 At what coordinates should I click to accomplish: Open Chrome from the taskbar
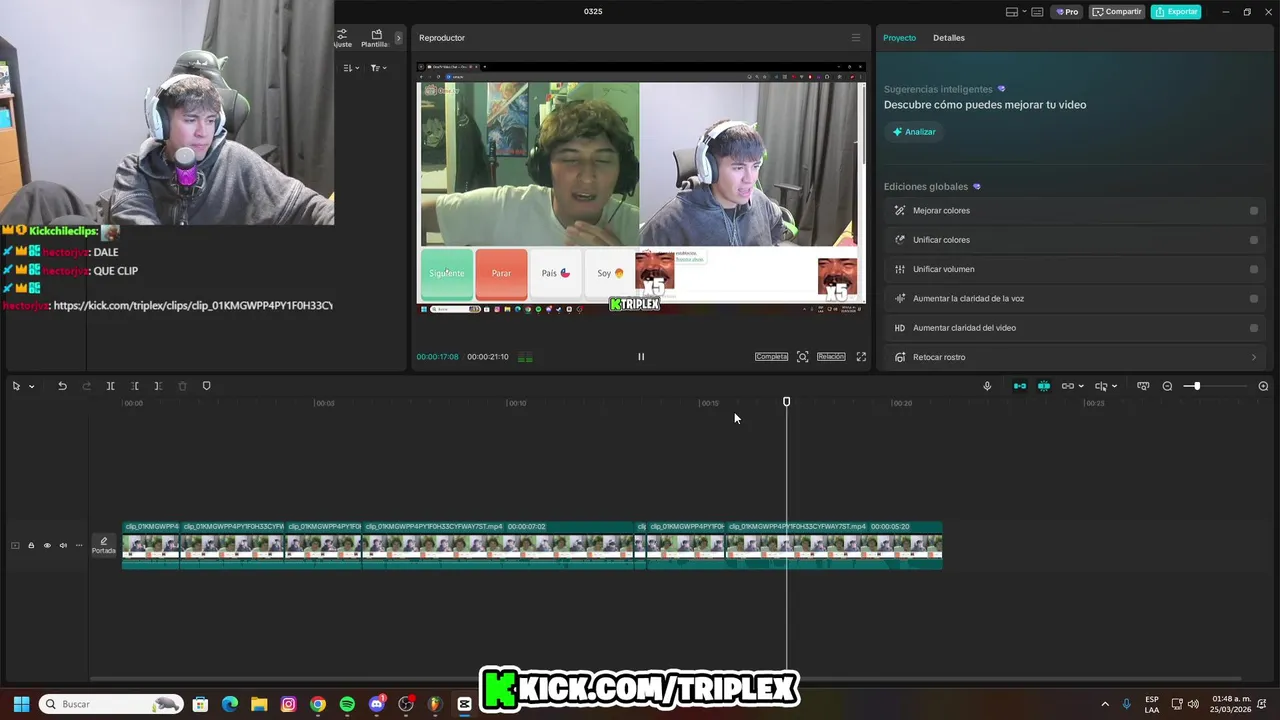tap(318, 704)
